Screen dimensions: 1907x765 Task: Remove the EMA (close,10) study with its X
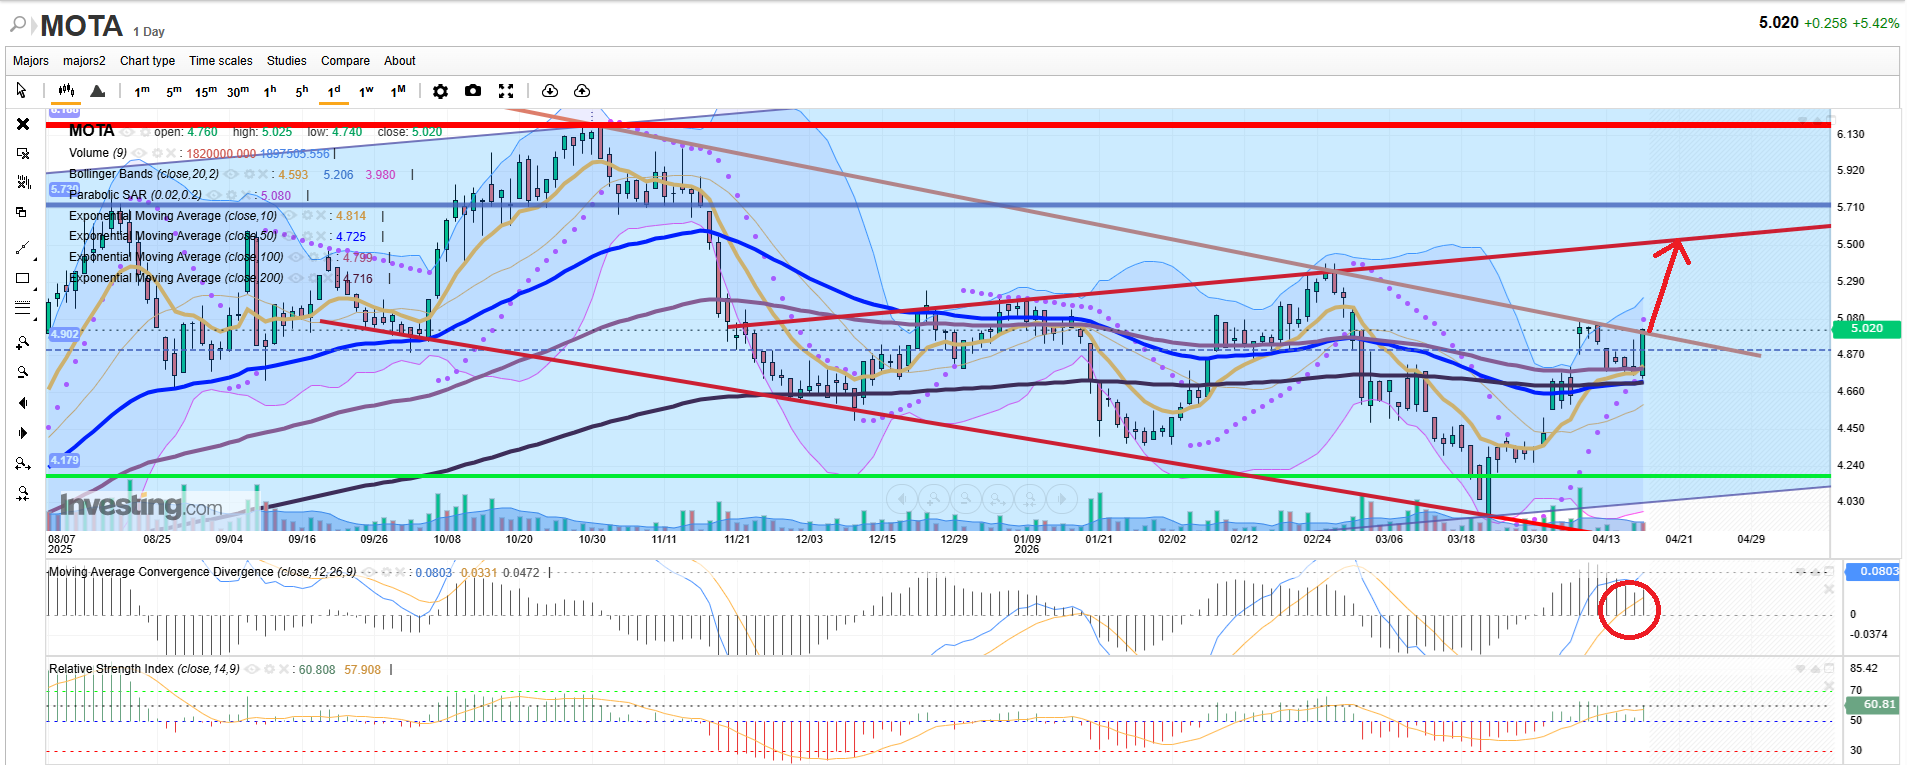(x=322, y=216)
